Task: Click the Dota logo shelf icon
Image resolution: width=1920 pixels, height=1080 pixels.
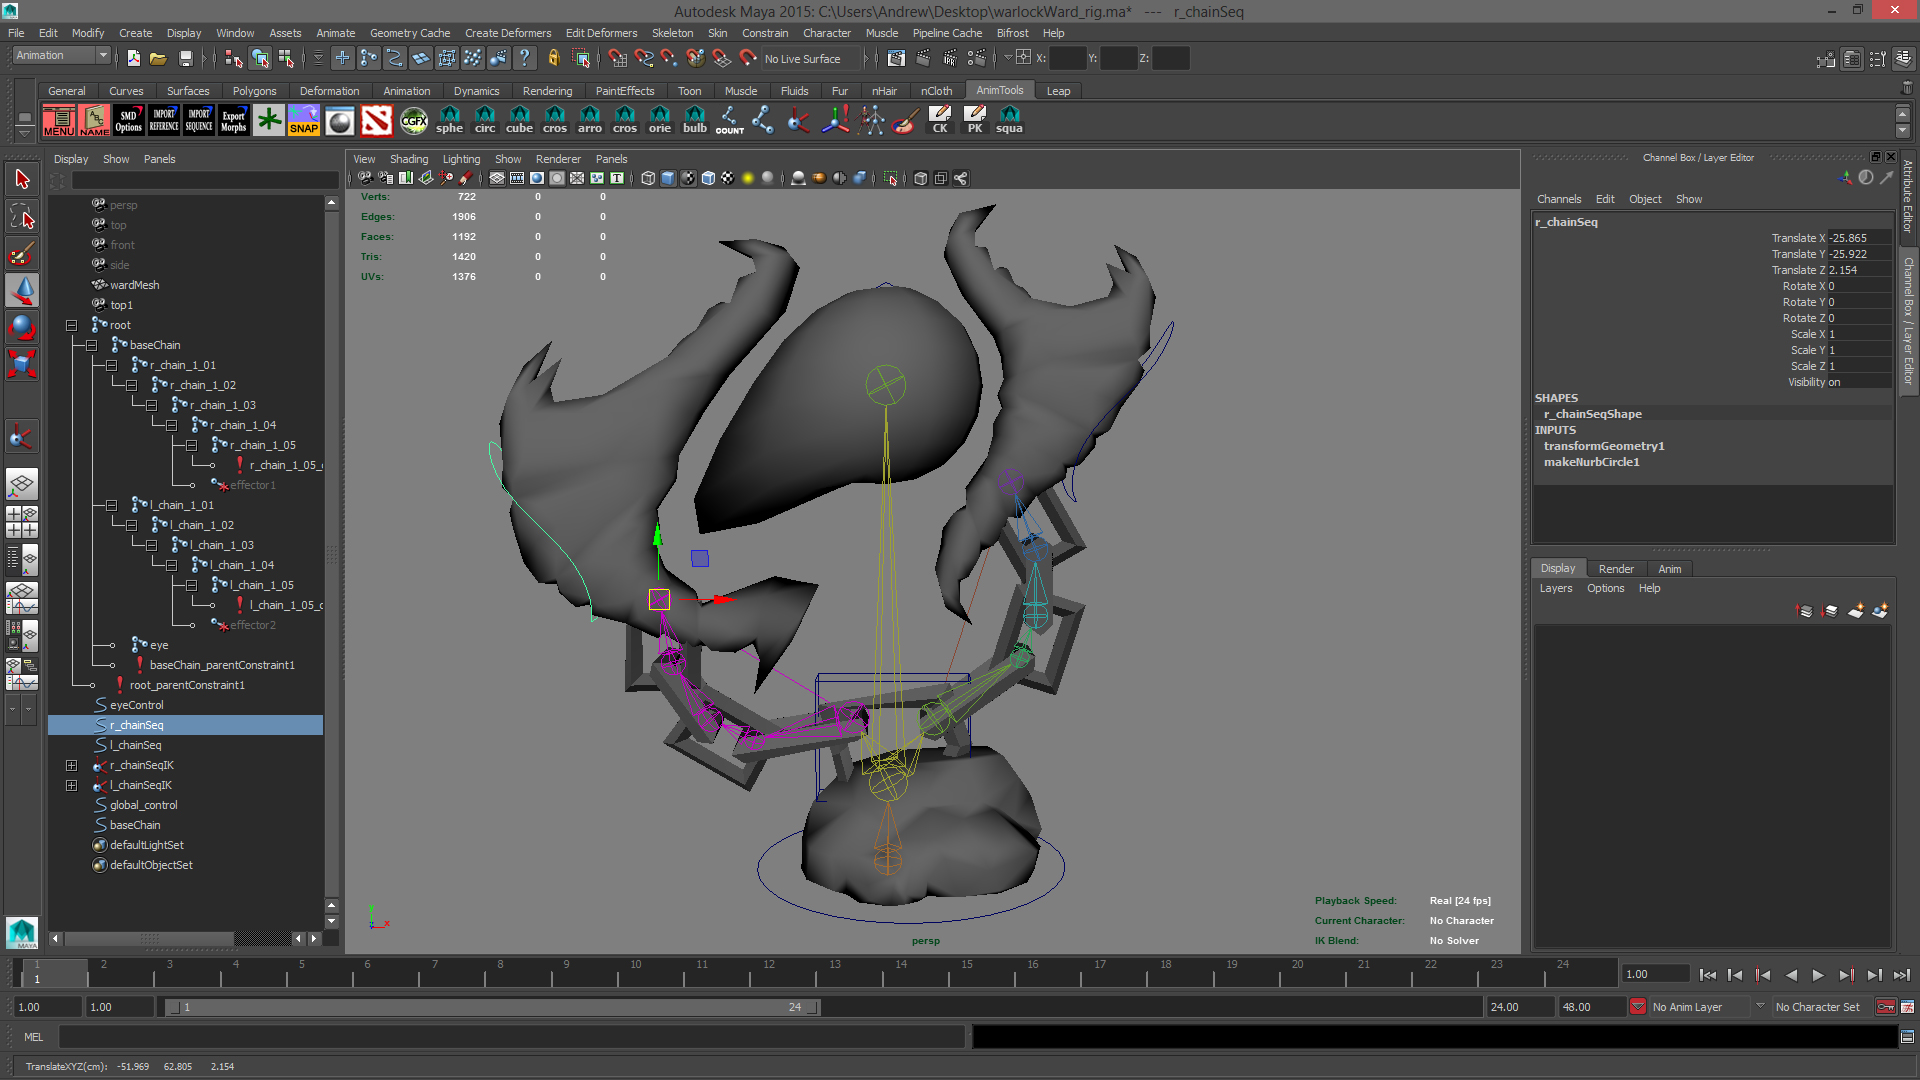Action: [376, 121]
